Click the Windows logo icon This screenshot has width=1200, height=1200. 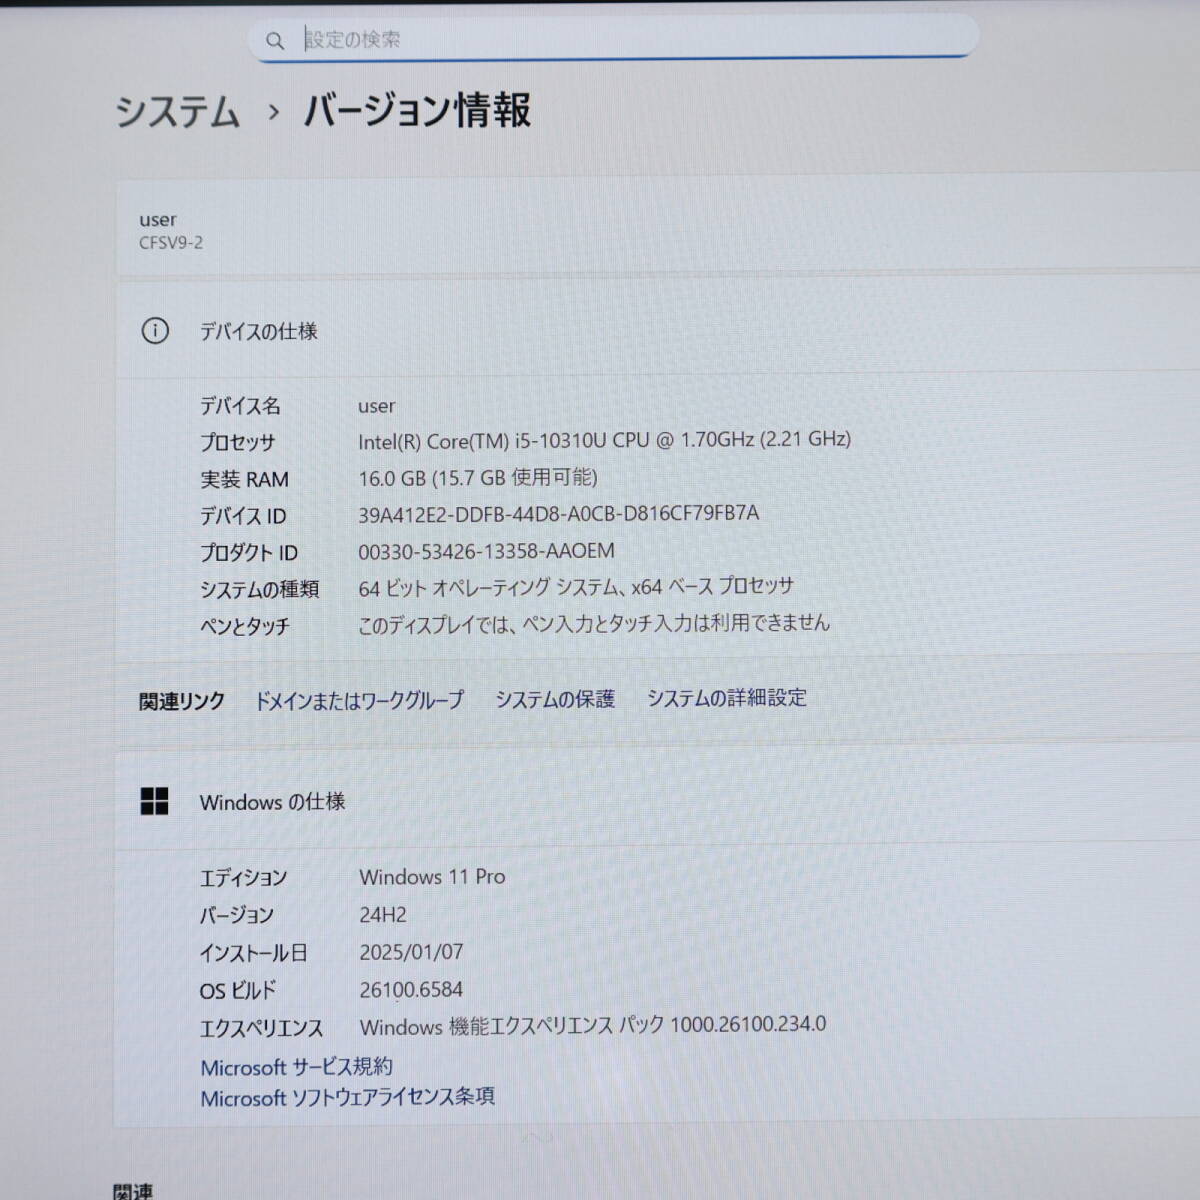(155, 801)
